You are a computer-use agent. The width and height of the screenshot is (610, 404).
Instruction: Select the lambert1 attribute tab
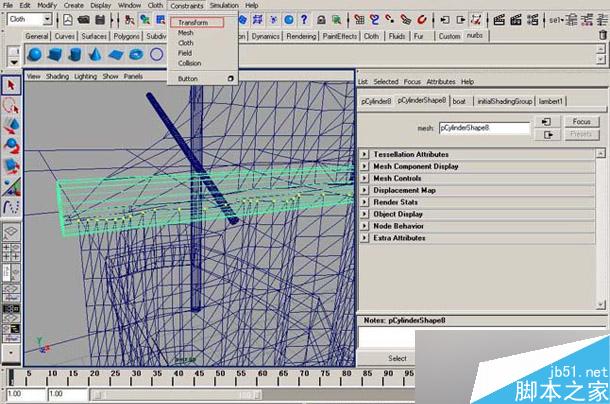[550, 101]
